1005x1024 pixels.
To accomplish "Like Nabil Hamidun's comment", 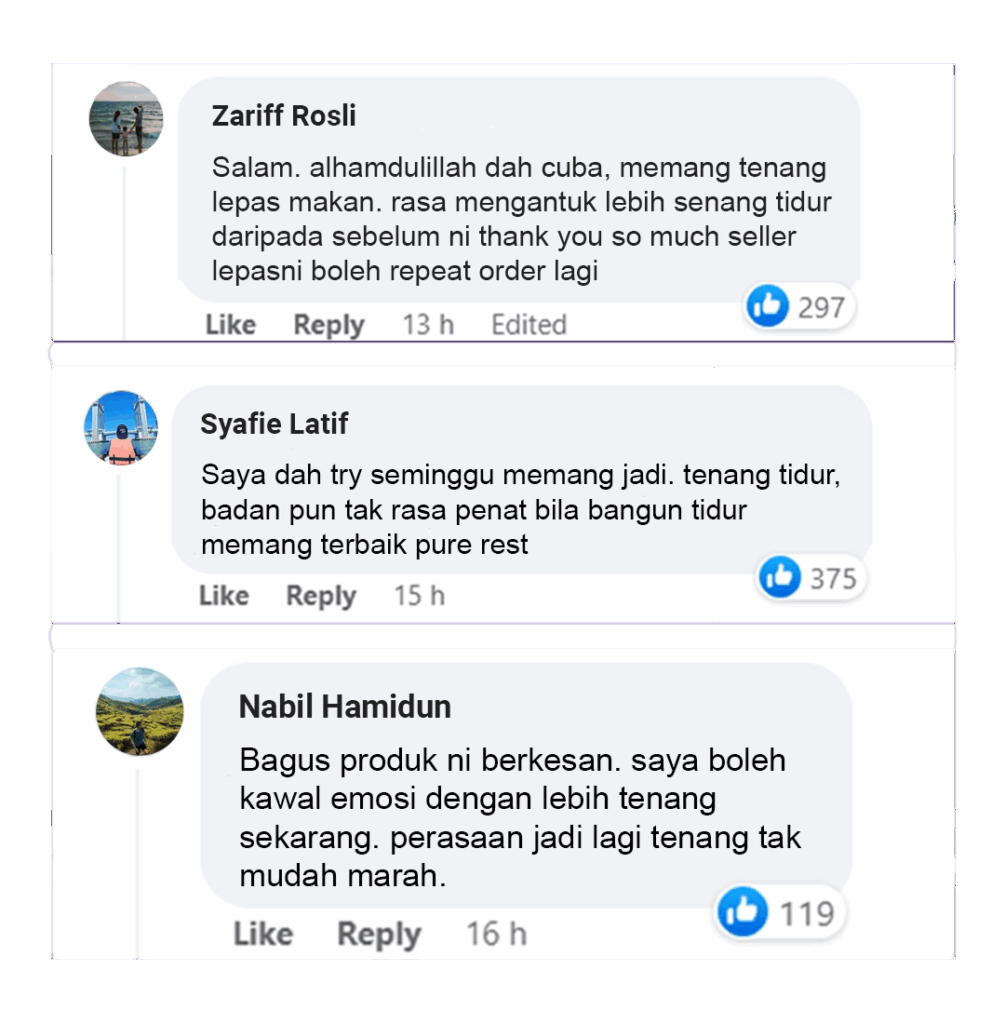I will click(263, 934).
